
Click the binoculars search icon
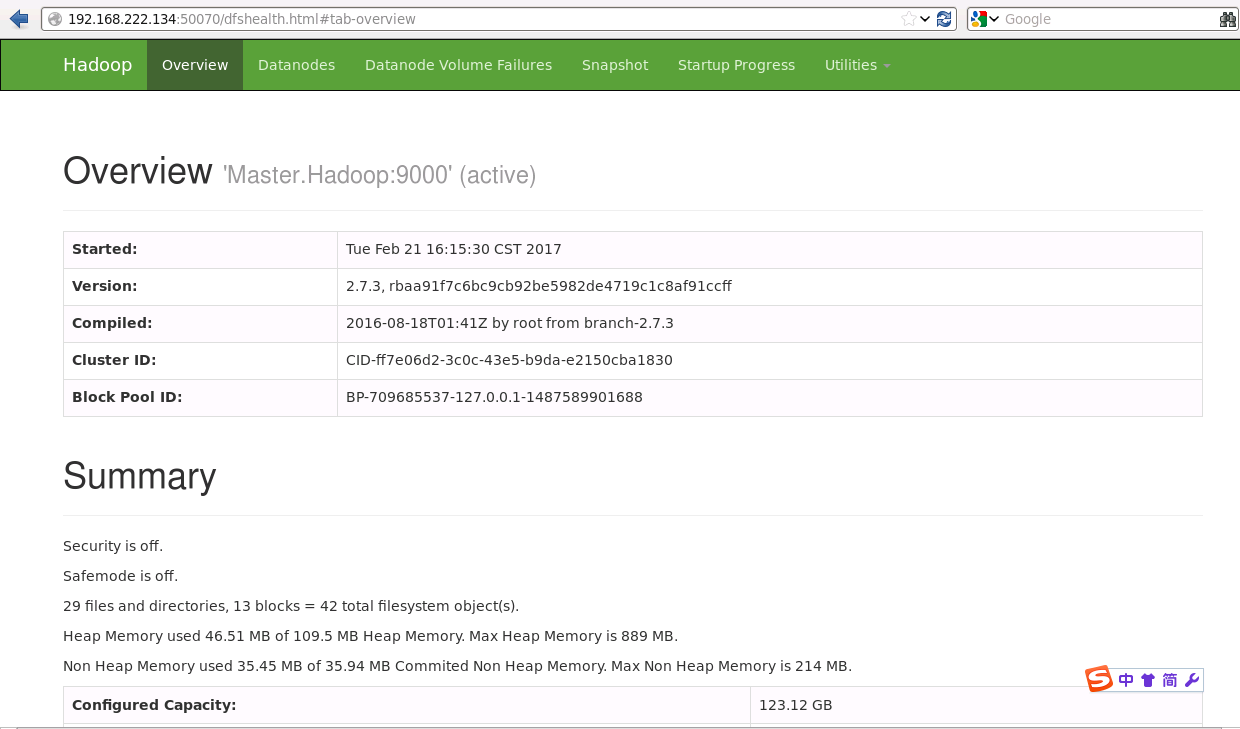click(1228, 19)
